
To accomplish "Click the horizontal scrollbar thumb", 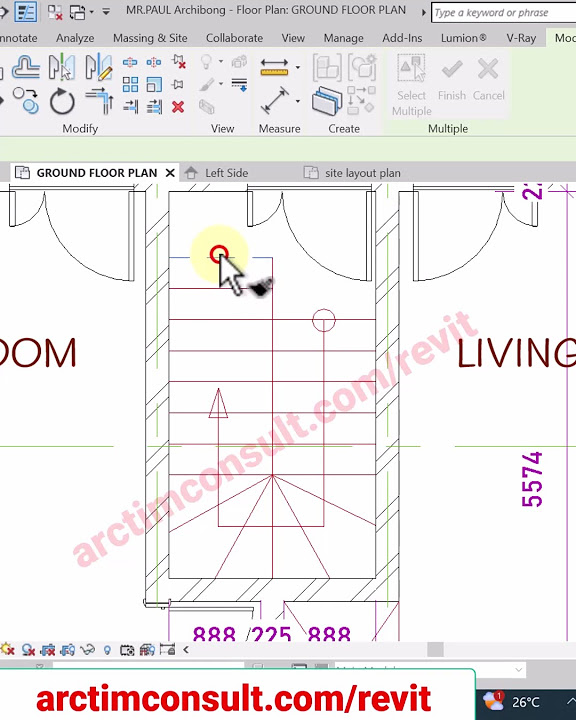I will [x=435, y=649].
